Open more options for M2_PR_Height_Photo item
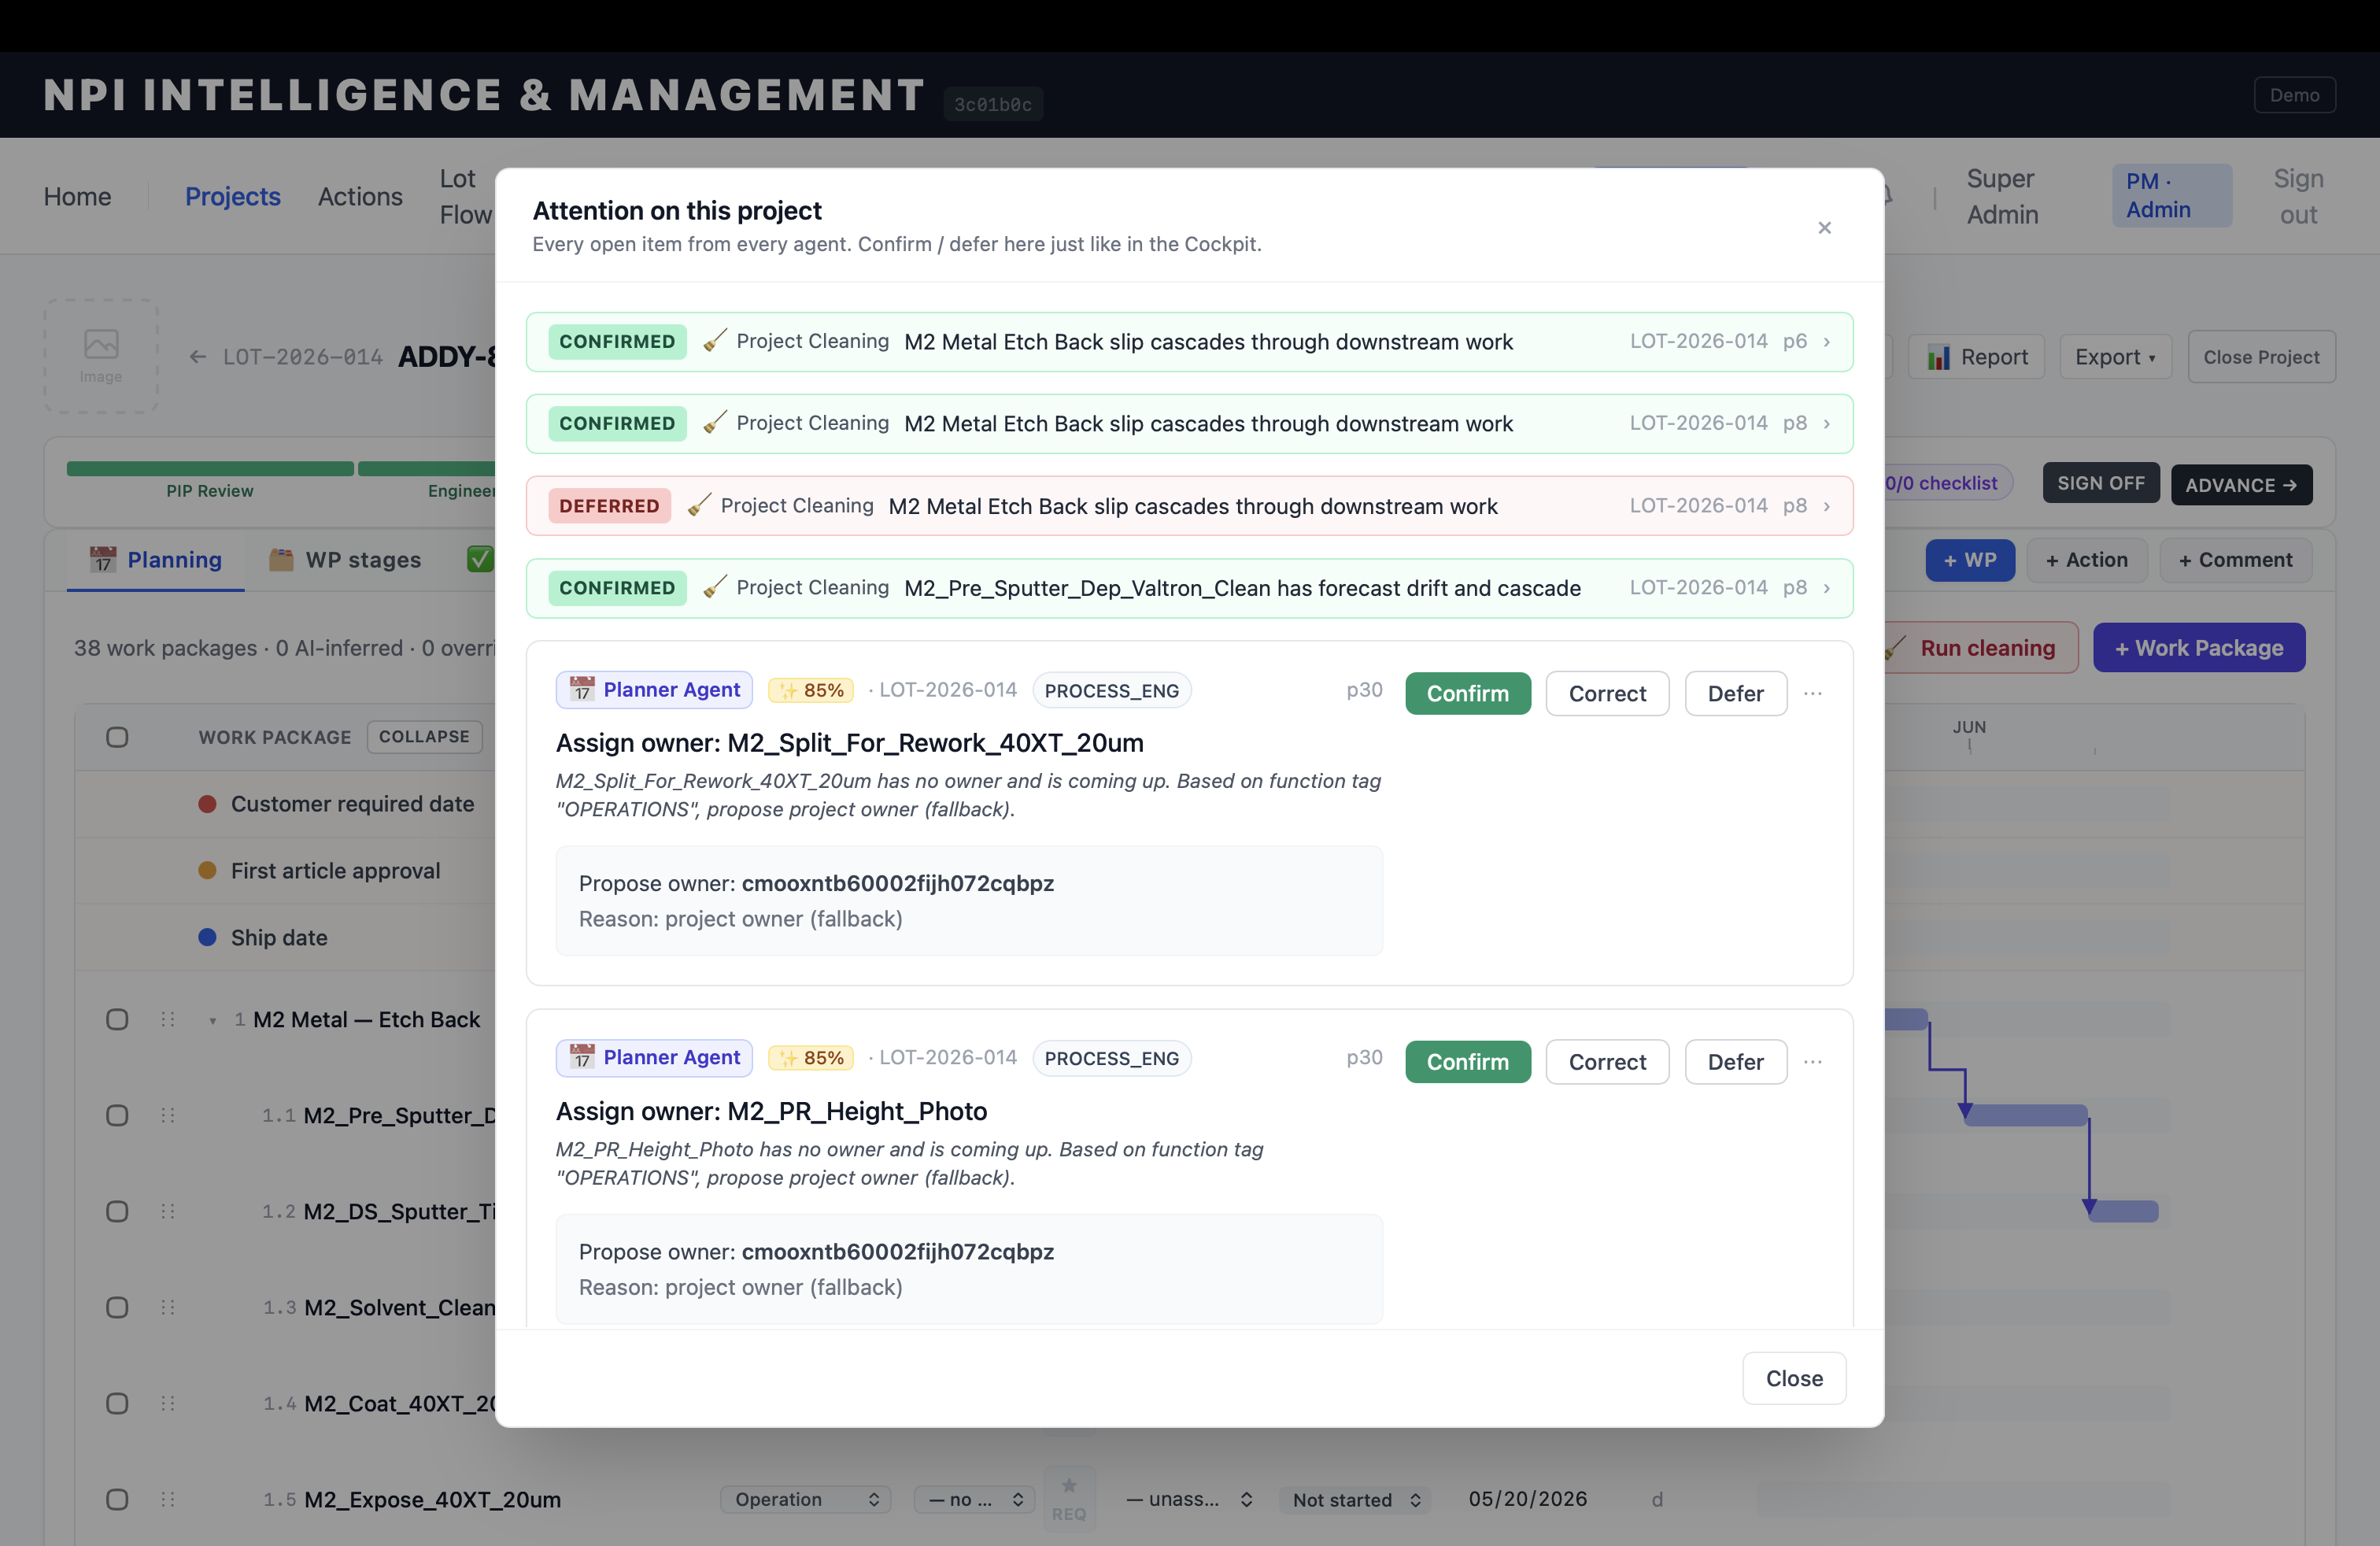Image resolution: width=2380 pixels, height=1546 pixels. point(1813,1061)
